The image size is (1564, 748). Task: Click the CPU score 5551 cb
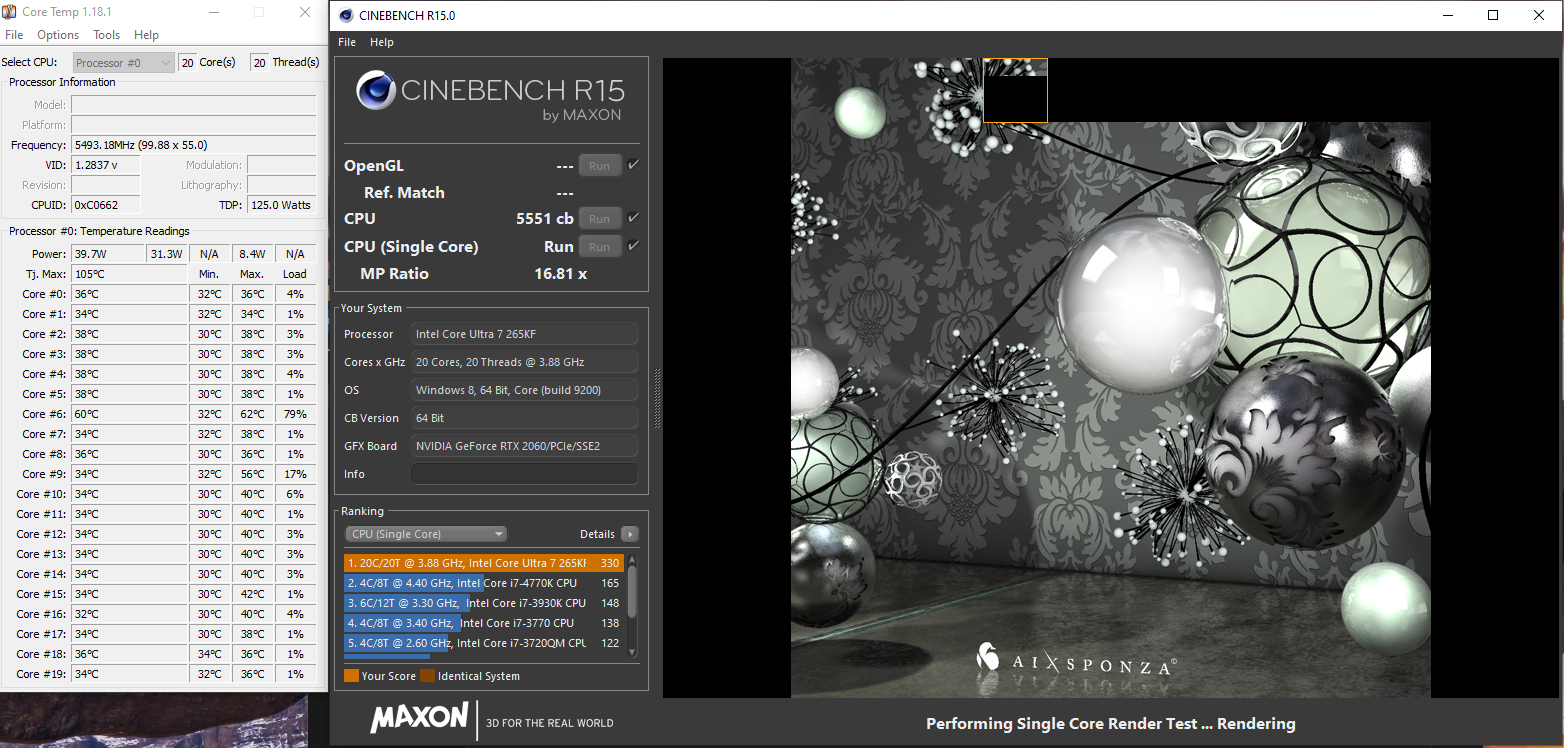(545, 219)
